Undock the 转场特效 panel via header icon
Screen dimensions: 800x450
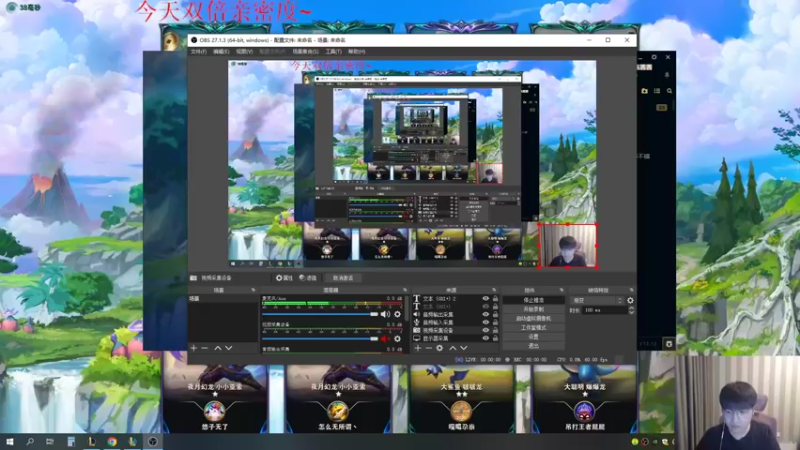pyautogui.click(x=632, y=290)
